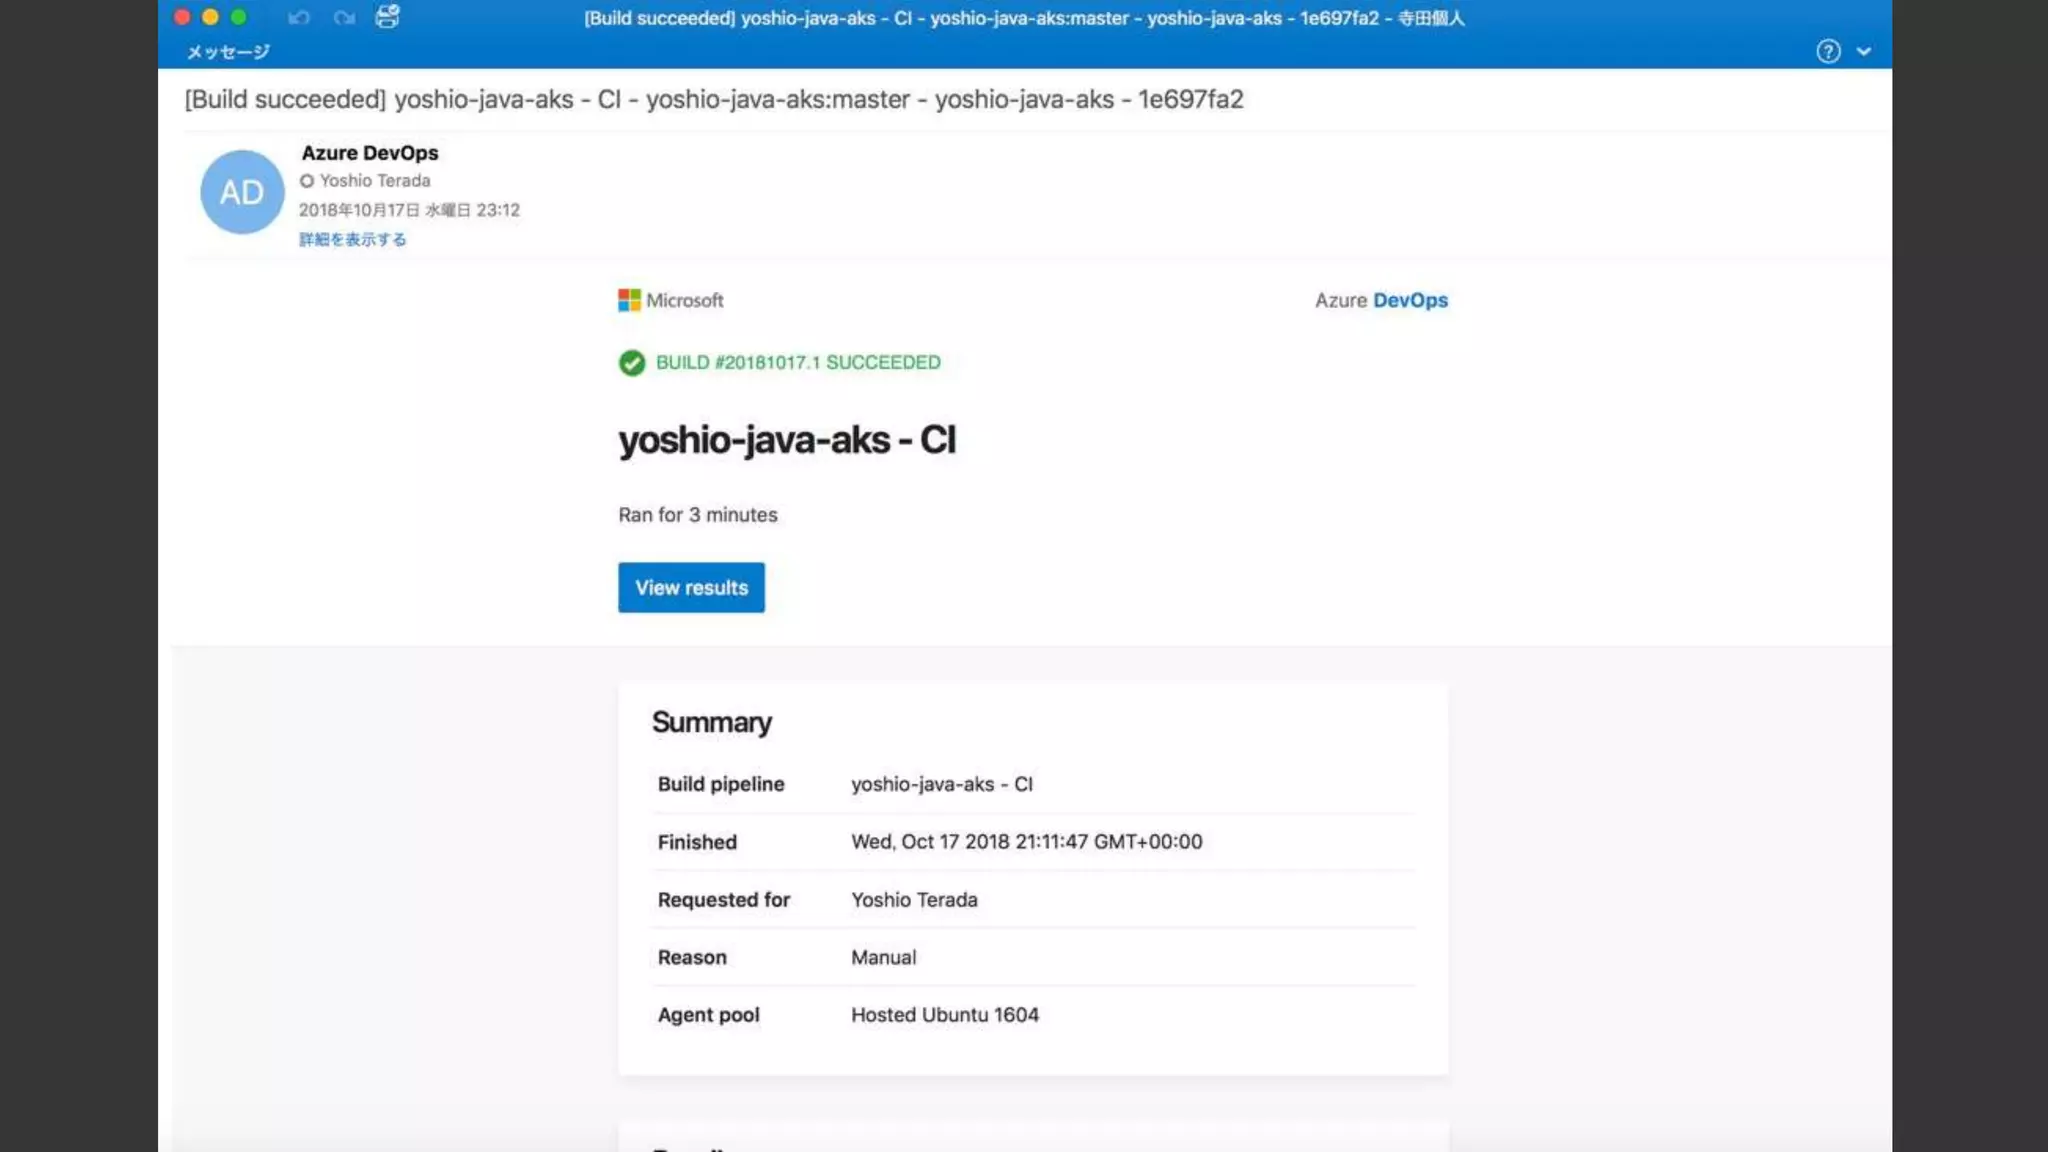The height and width of the screenshot is (1152, 2048).
Task: Click the yoshio-java-aks - CI heading
Action: coord(787,440)
